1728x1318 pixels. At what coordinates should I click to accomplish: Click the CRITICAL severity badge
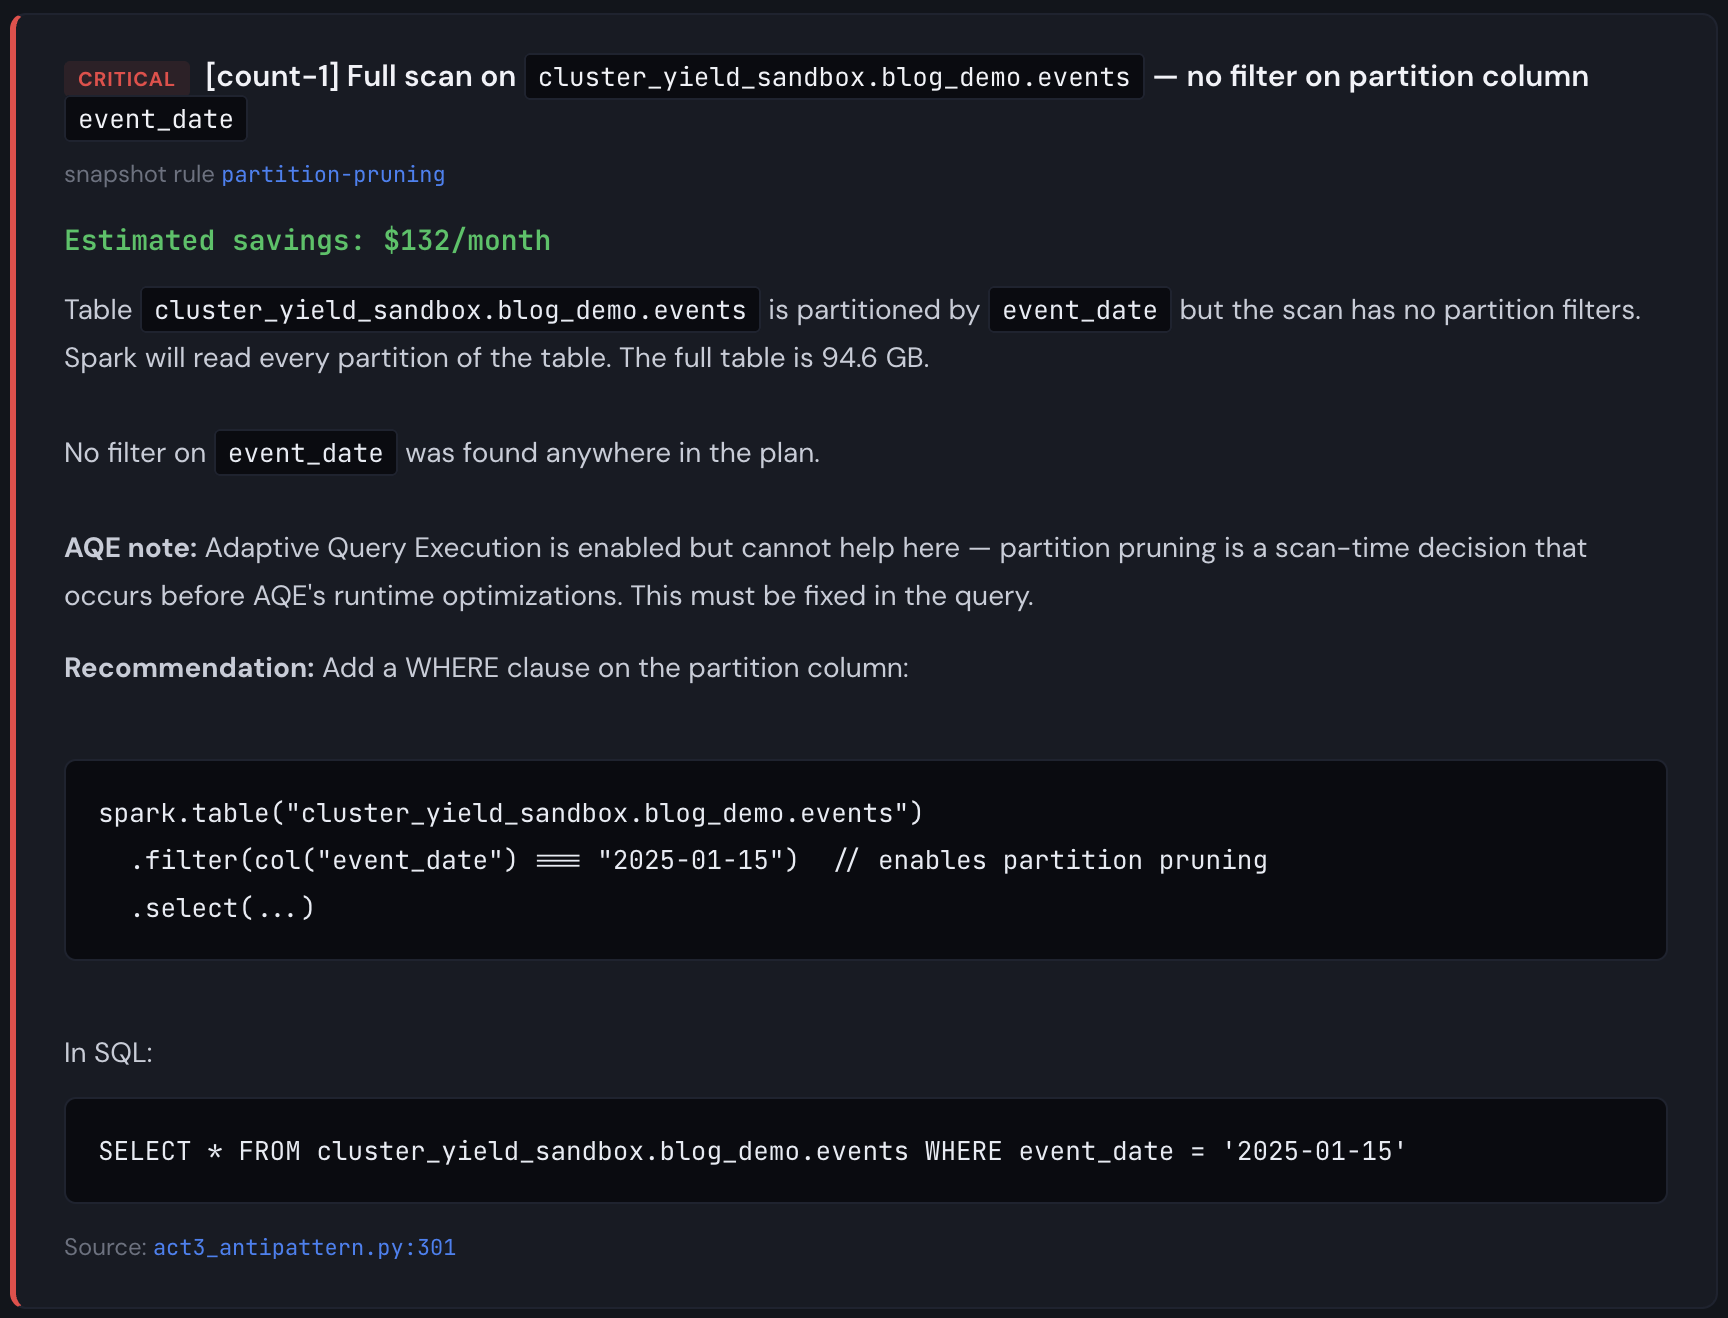pyautogui.click(x=126, y=79)
